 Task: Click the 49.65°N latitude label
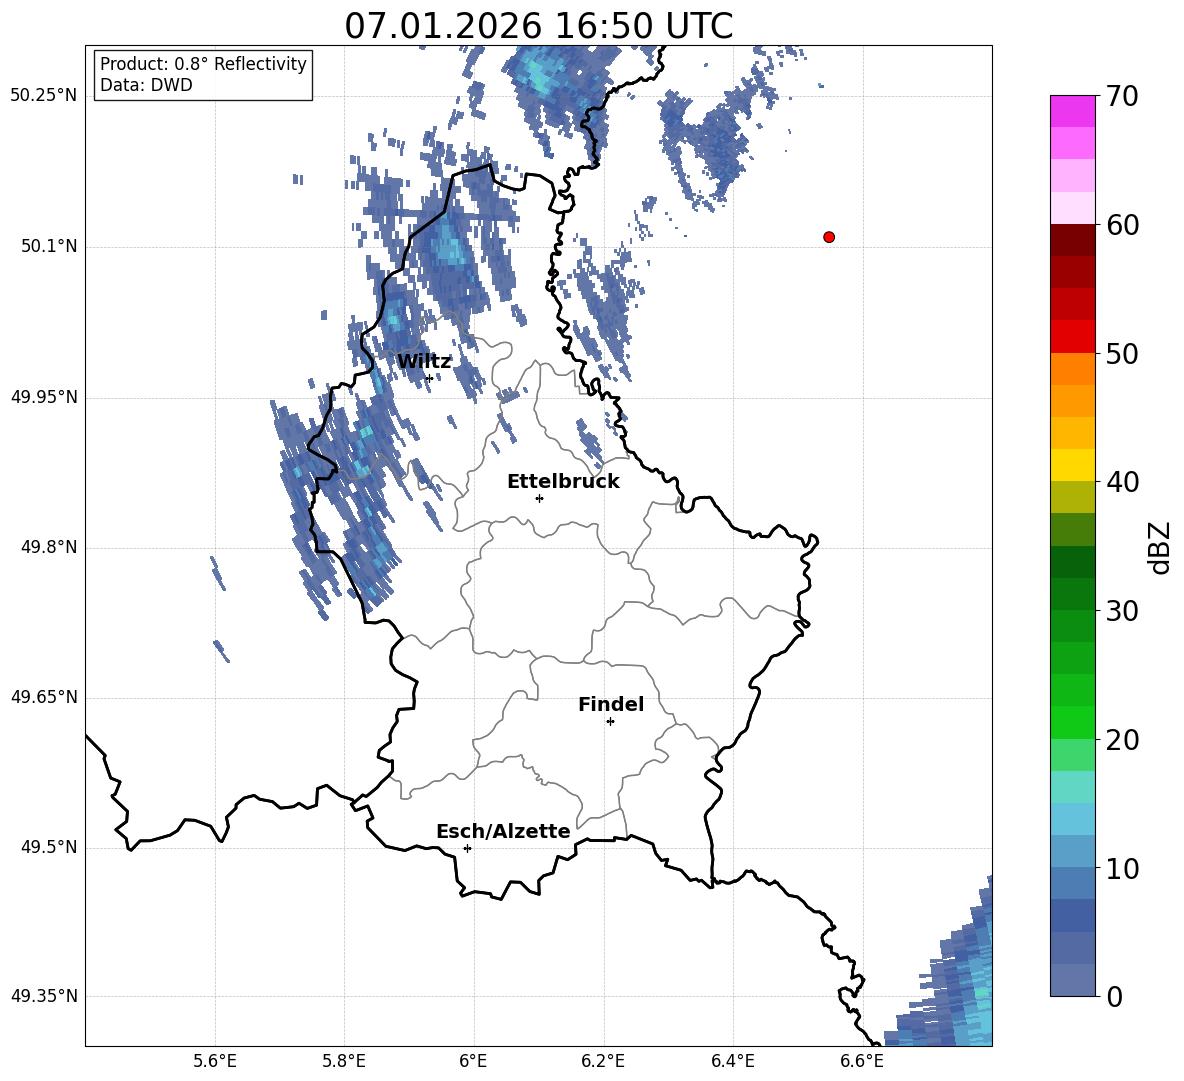click(44, 697)
